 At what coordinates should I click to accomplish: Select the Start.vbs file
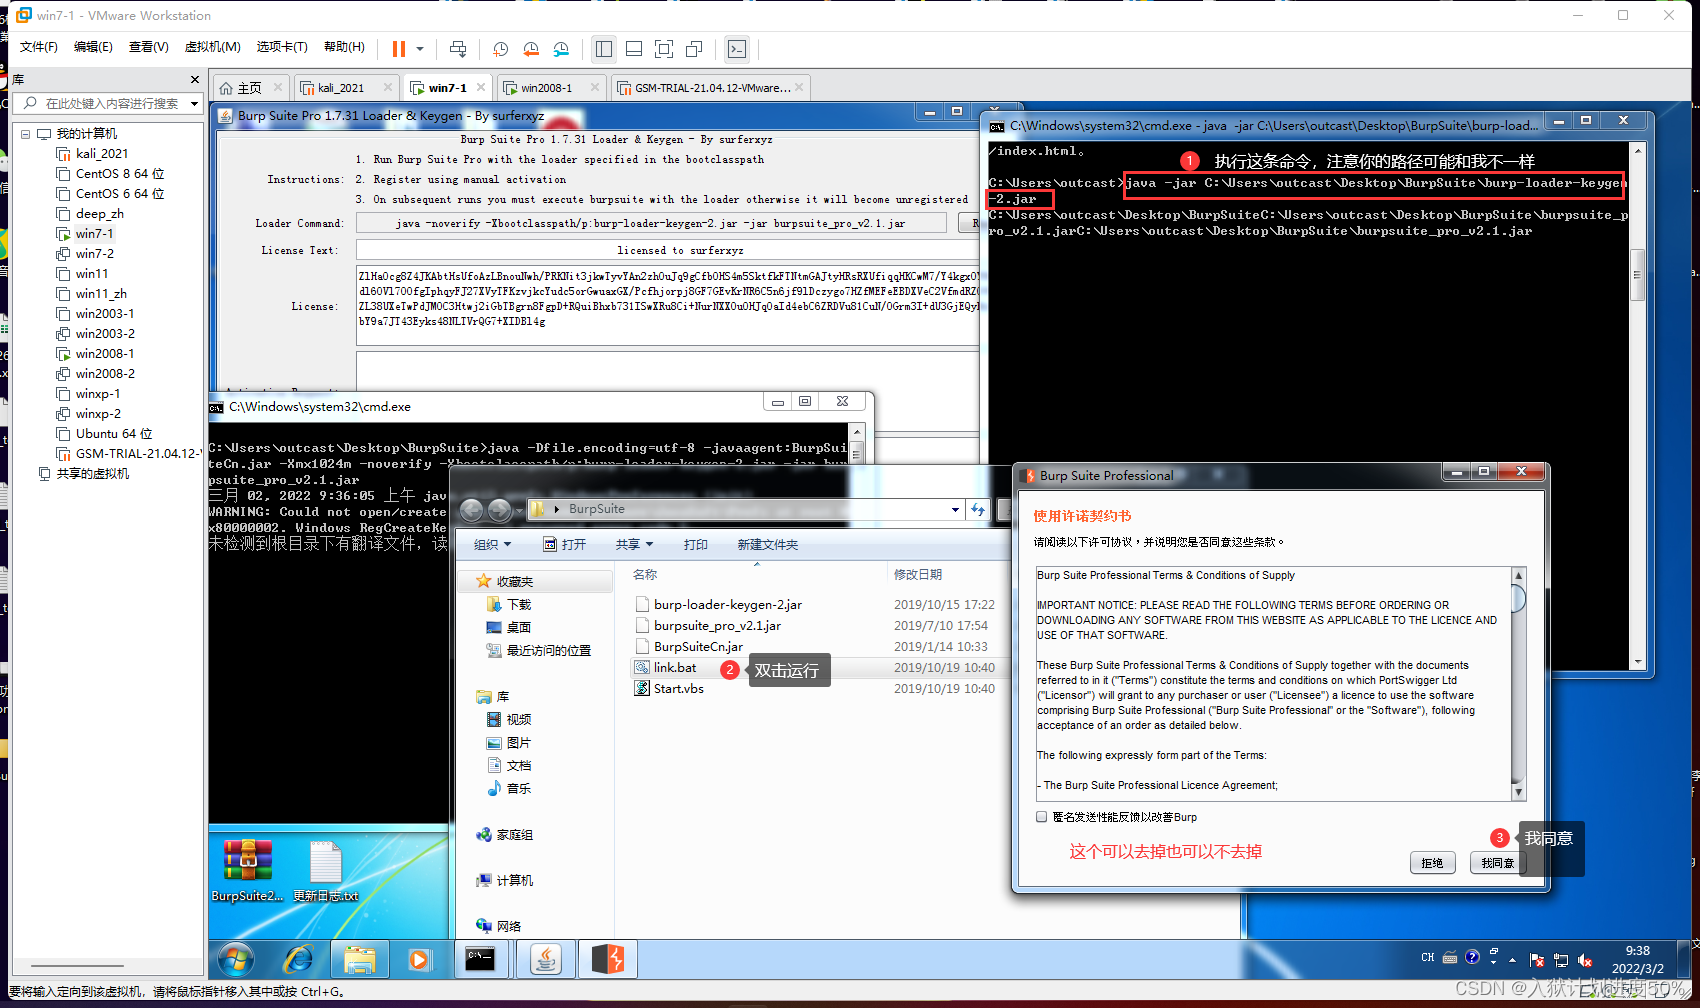678,688
